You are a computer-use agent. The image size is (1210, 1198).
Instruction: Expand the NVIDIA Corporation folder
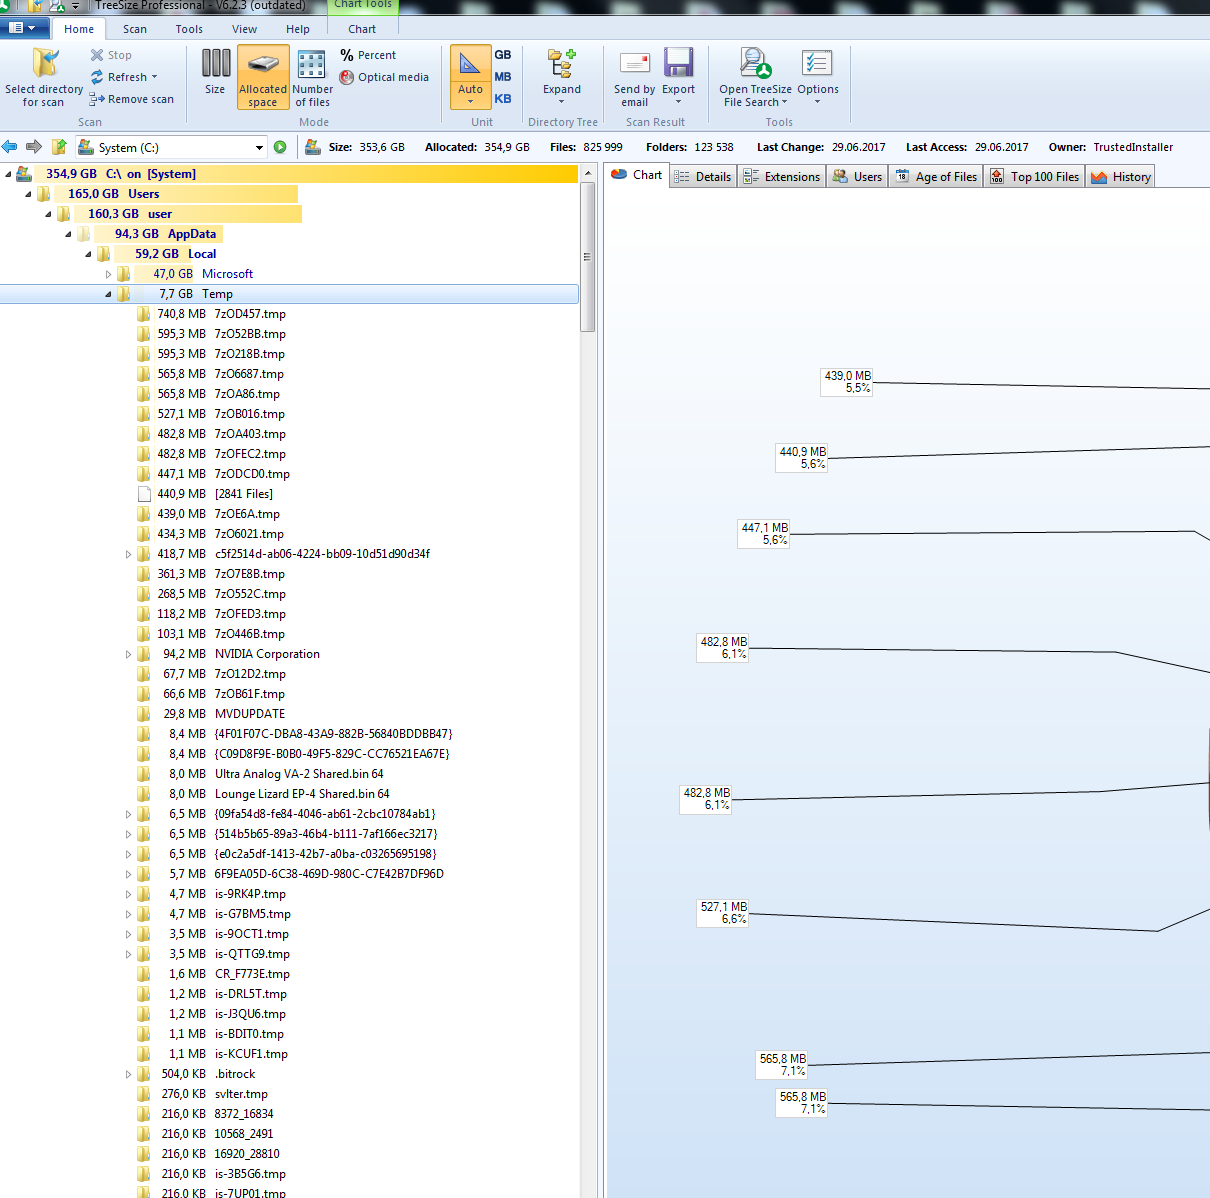tap(128, 654)
